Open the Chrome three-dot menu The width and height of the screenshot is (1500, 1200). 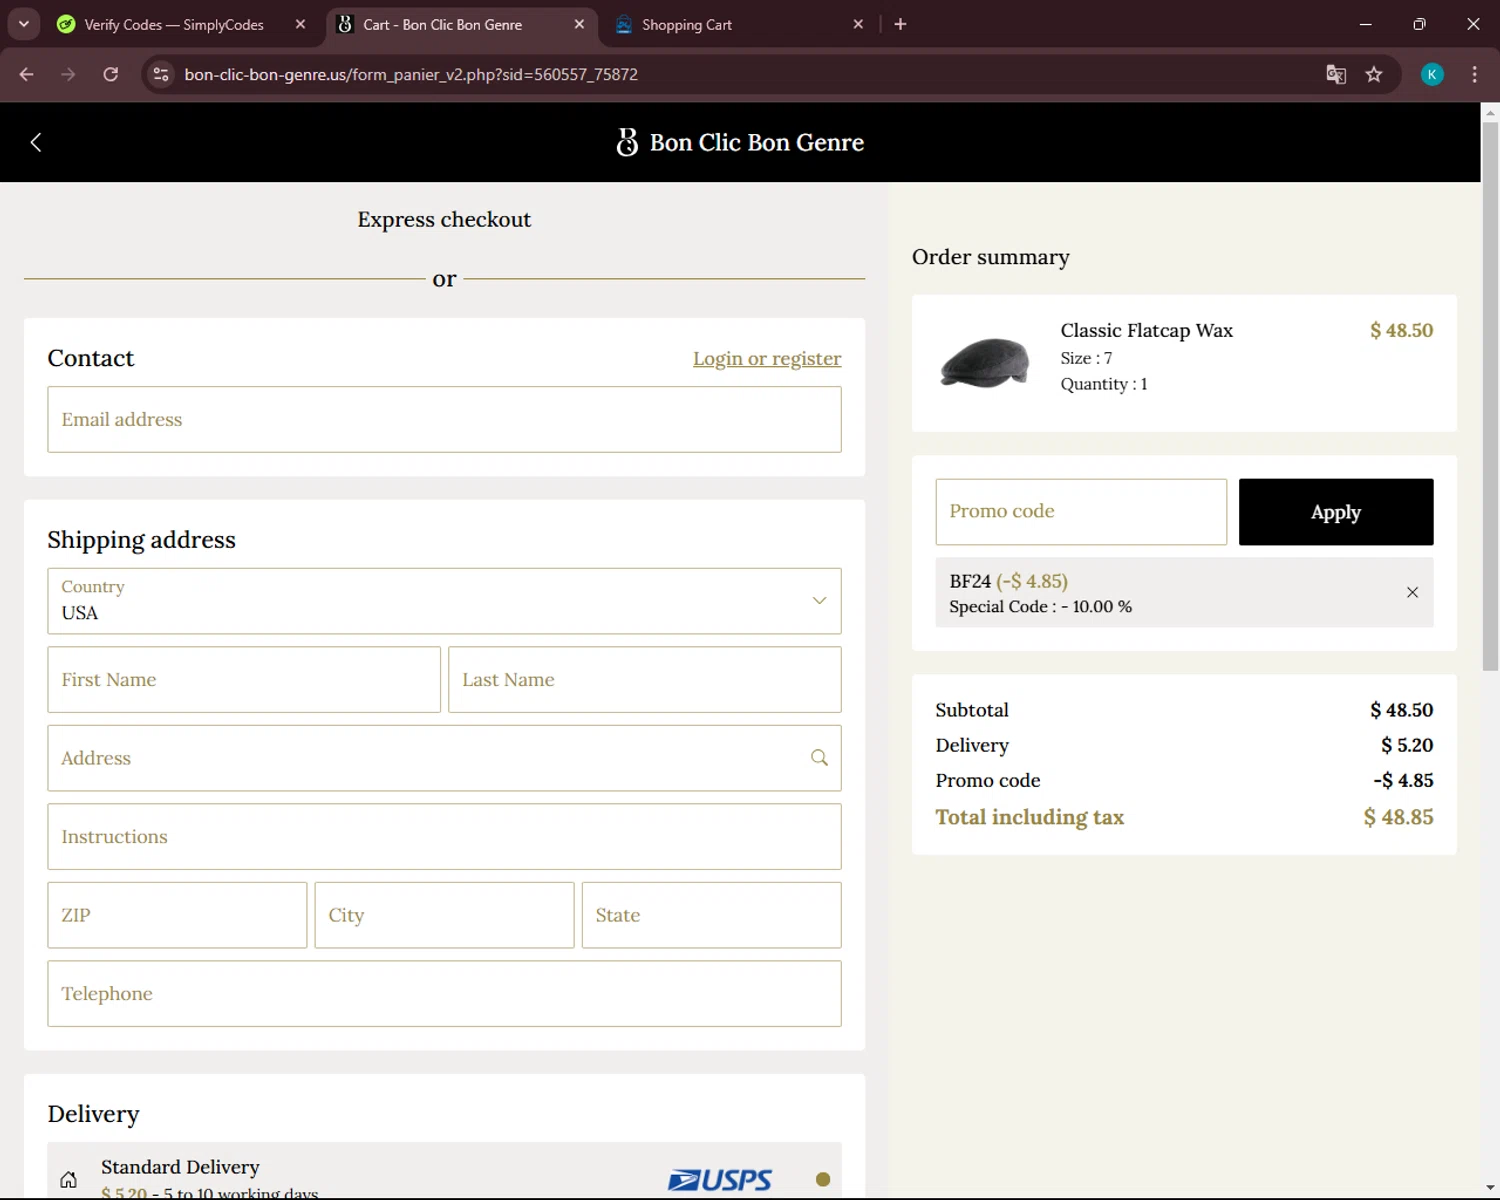1474,74
